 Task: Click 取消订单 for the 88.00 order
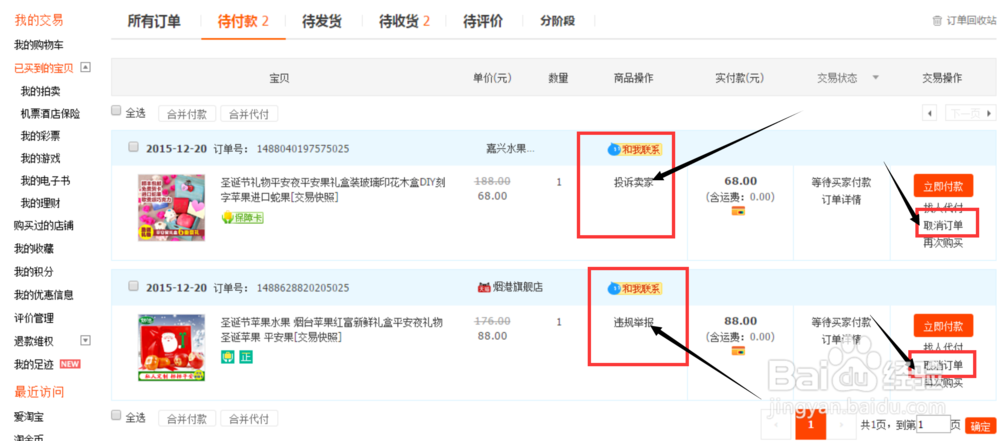[x=943, y=366]
